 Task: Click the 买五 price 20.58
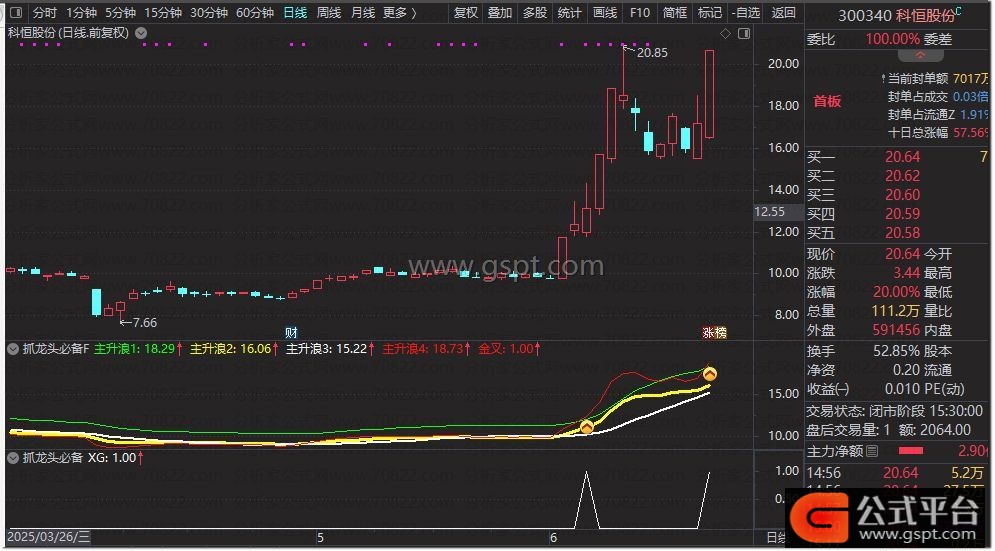902,233
